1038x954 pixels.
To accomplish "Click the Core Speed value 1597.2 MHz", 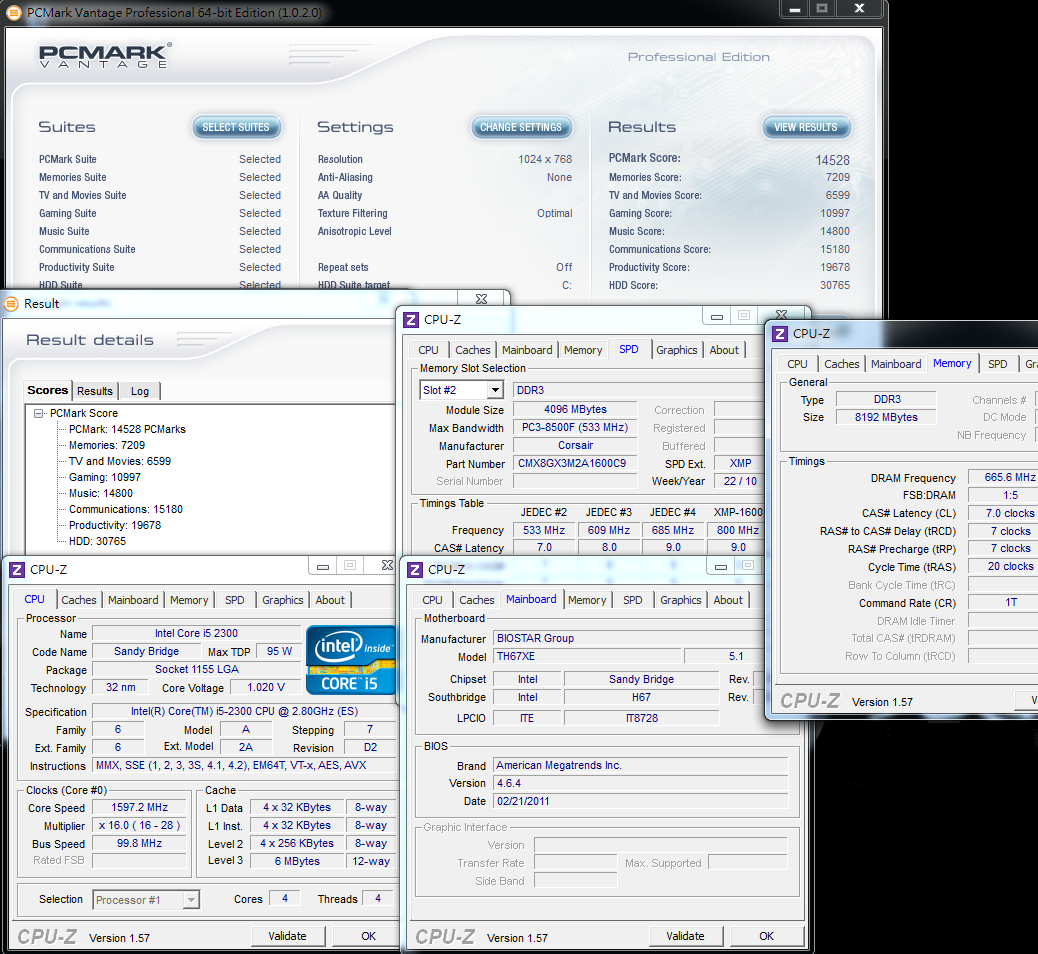I will (139, 808).
